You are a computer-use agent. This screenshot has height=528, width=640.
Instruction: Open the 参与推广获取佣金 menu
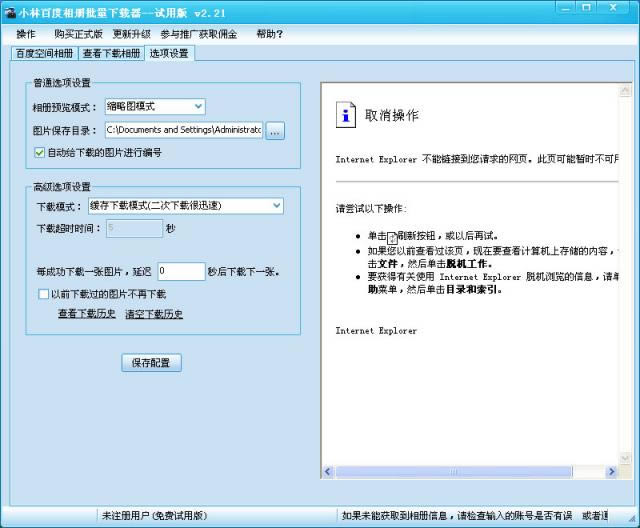point(199,34)
